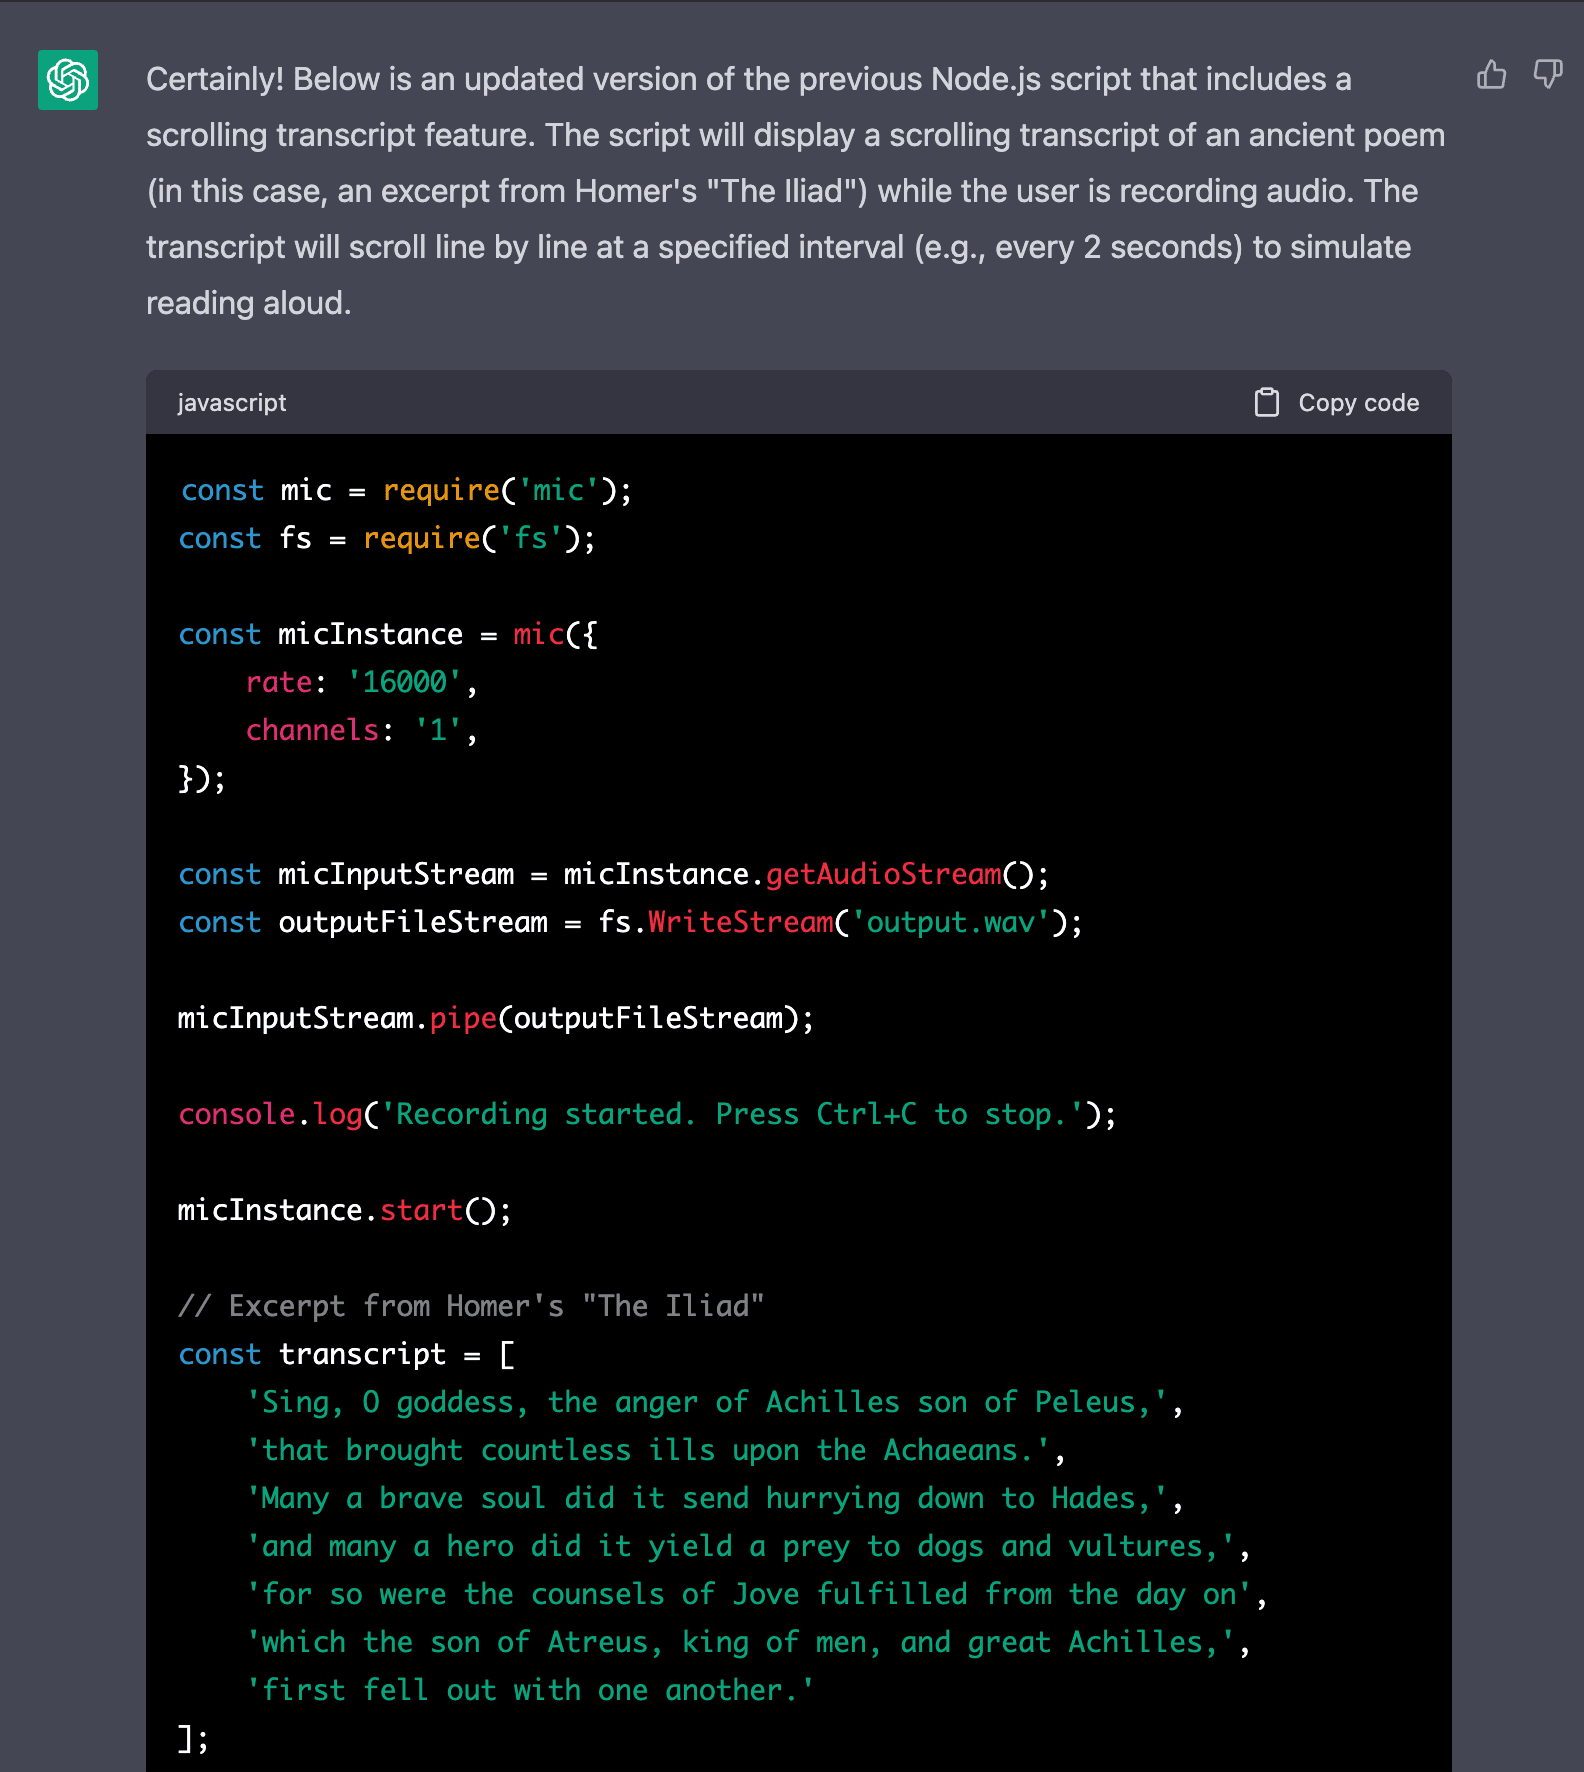Click the 'first fell out' transcript line

[x=530, y=1690]
